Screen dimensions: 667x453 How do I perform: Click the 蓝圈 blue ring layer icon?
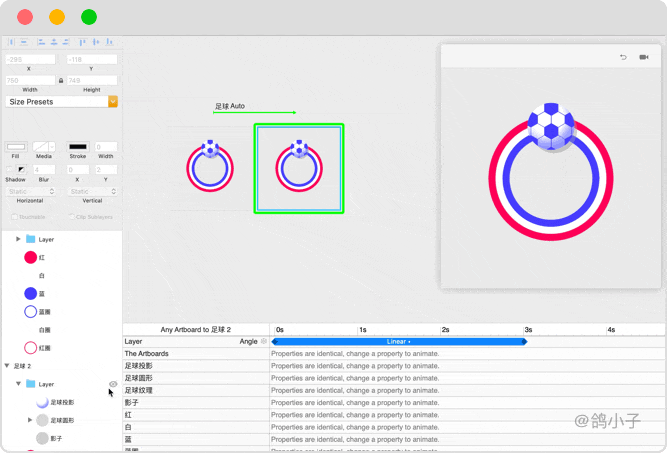[x=31, y=312]
